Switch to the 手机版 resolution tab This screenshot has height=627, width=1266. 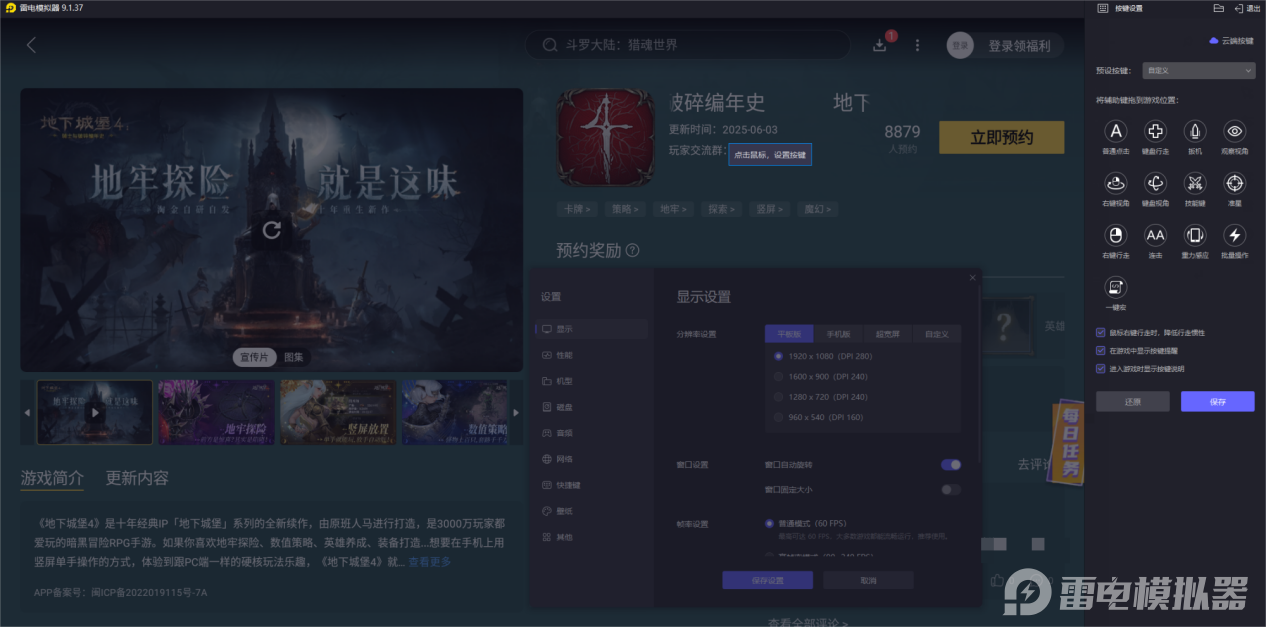click(838, 333)
